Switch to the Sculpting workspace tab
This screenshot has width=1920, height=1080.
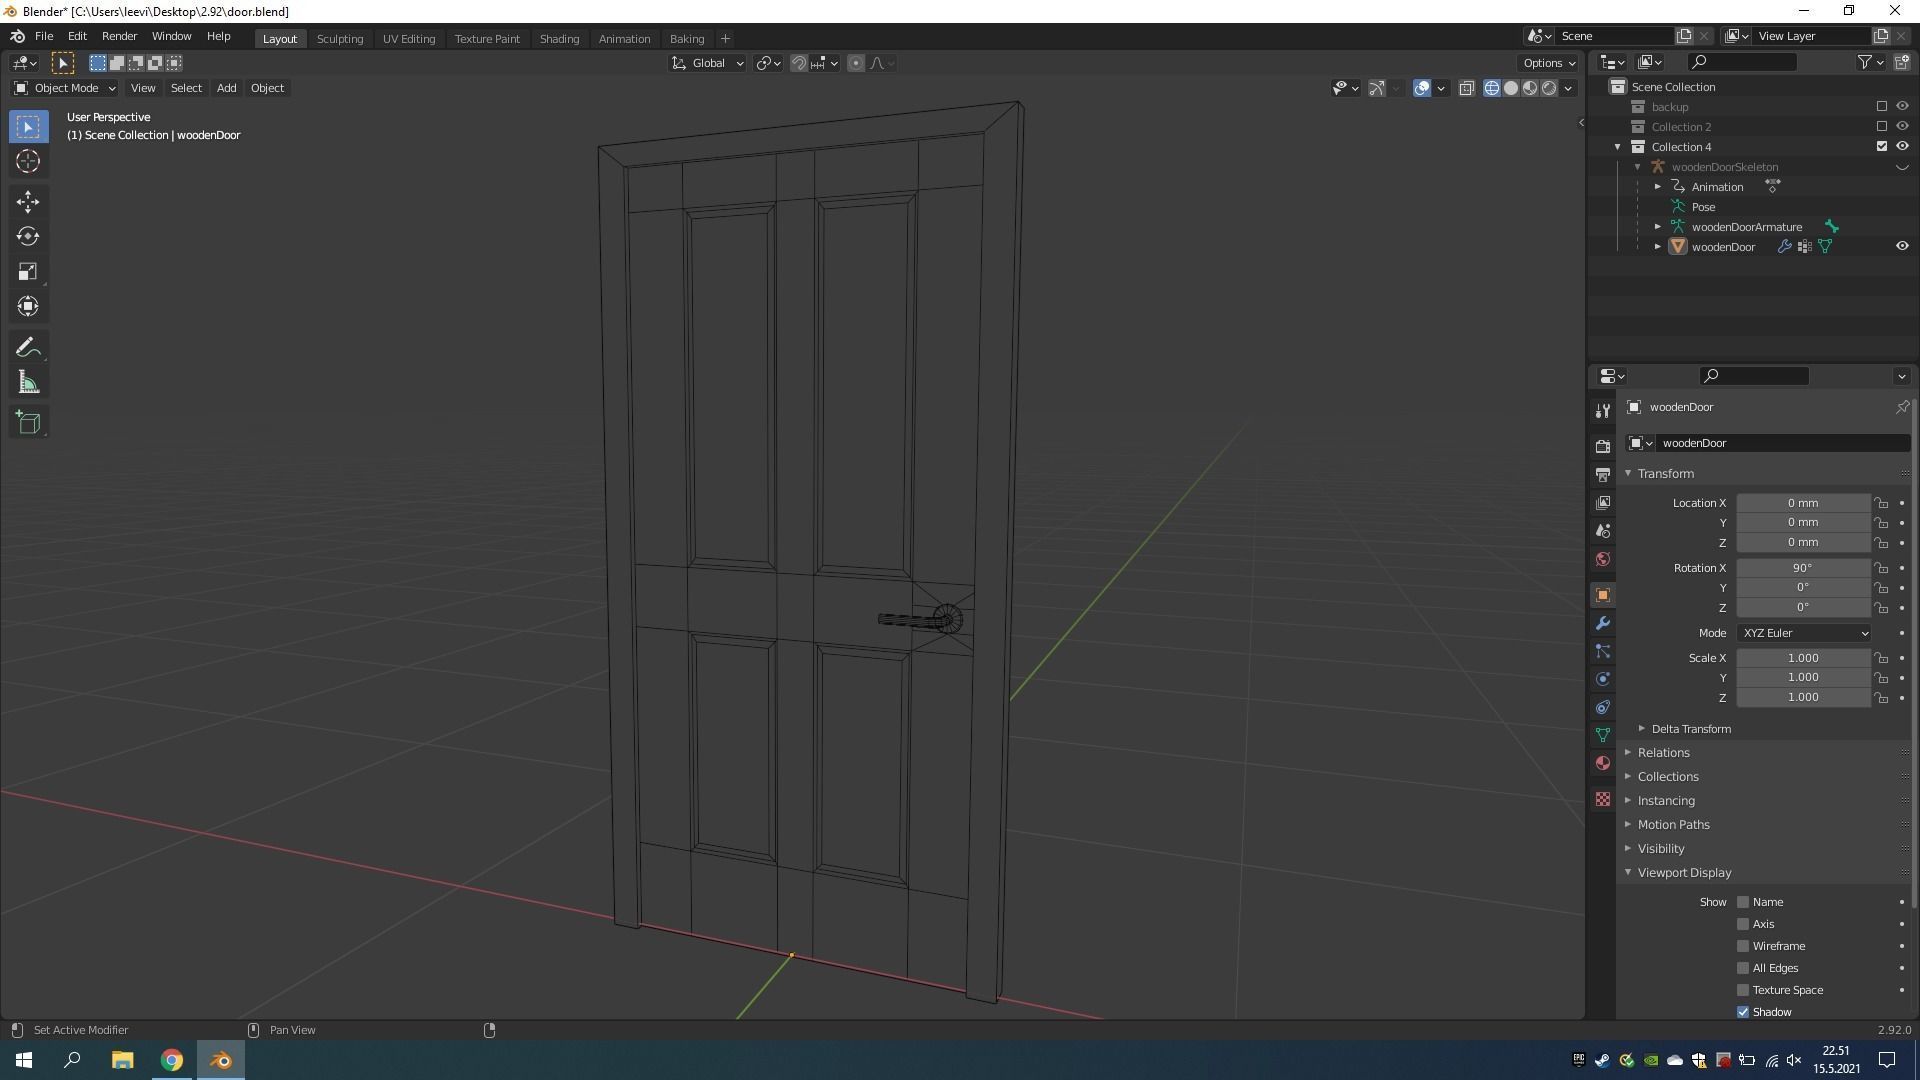(340, 39)
